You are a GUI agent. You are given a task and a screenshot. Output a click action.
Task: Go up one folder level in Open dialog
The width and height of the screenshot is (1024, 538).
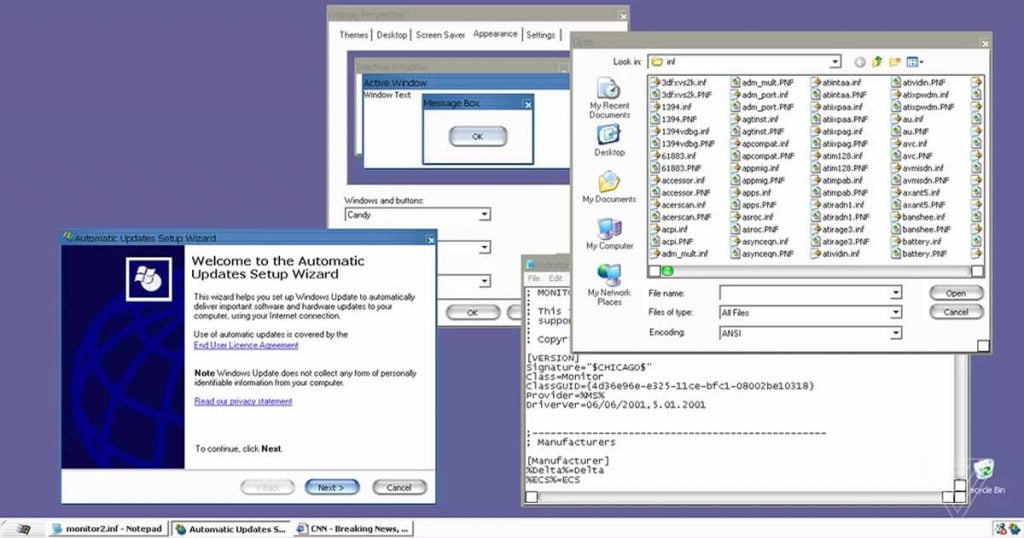point(877,61)
